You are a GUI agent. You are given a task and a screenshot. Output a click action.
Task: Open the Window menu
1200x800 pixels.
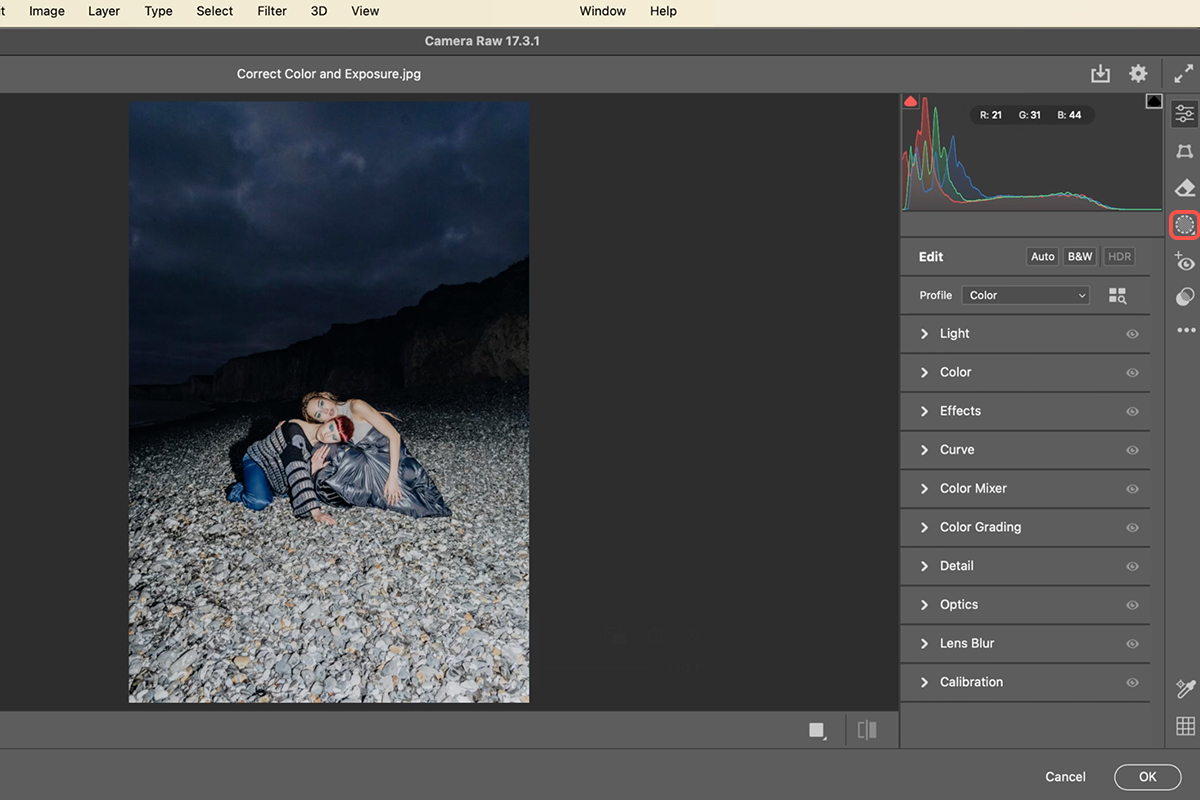point(603,11)
